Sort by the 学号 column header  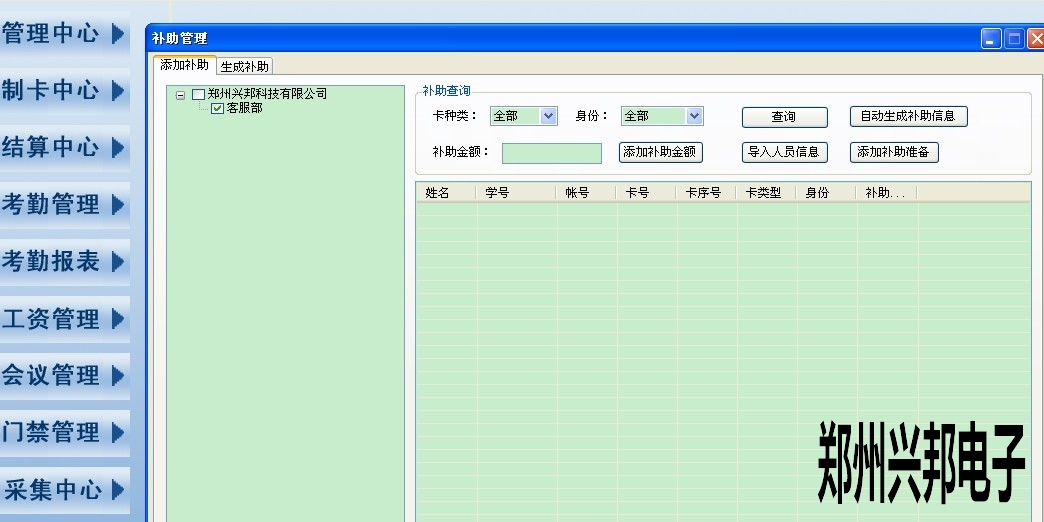pos(516,192)
